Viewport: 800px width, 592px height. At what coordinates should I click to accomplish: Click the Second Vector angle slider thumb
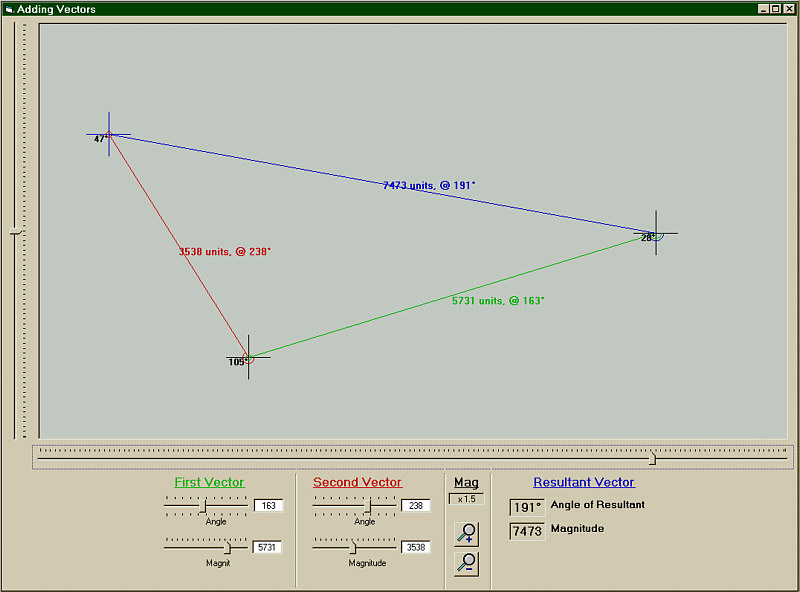coord(368,506)
